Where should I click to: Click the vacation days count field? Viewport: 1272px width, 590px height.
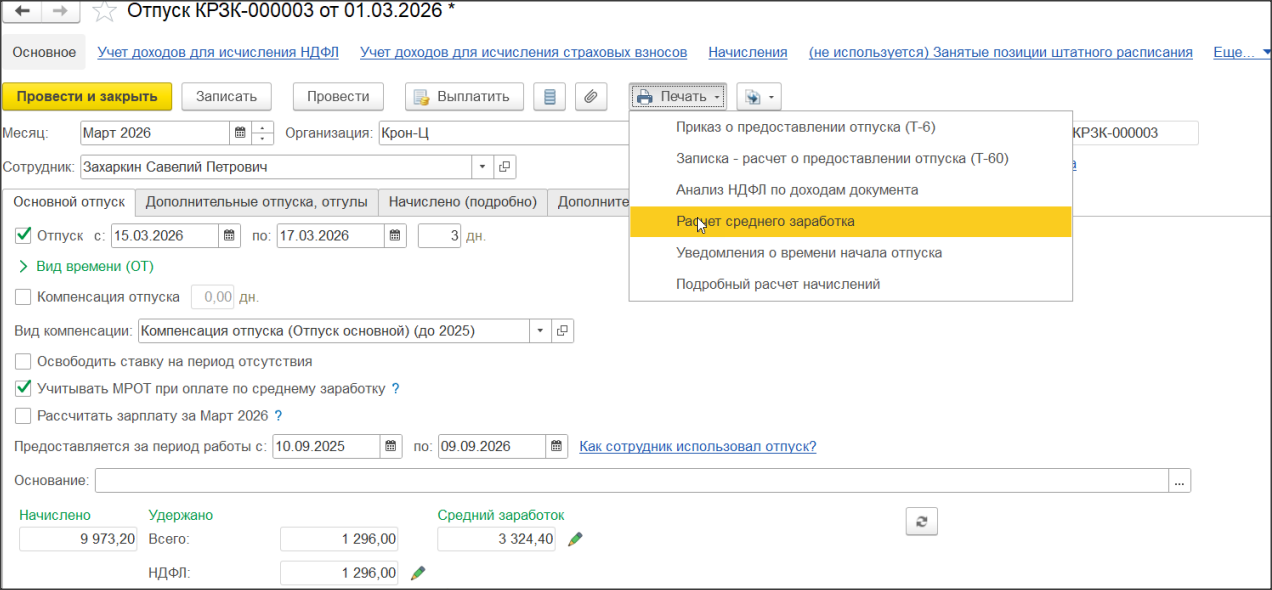pyautogui.click(x=439, y=236)
